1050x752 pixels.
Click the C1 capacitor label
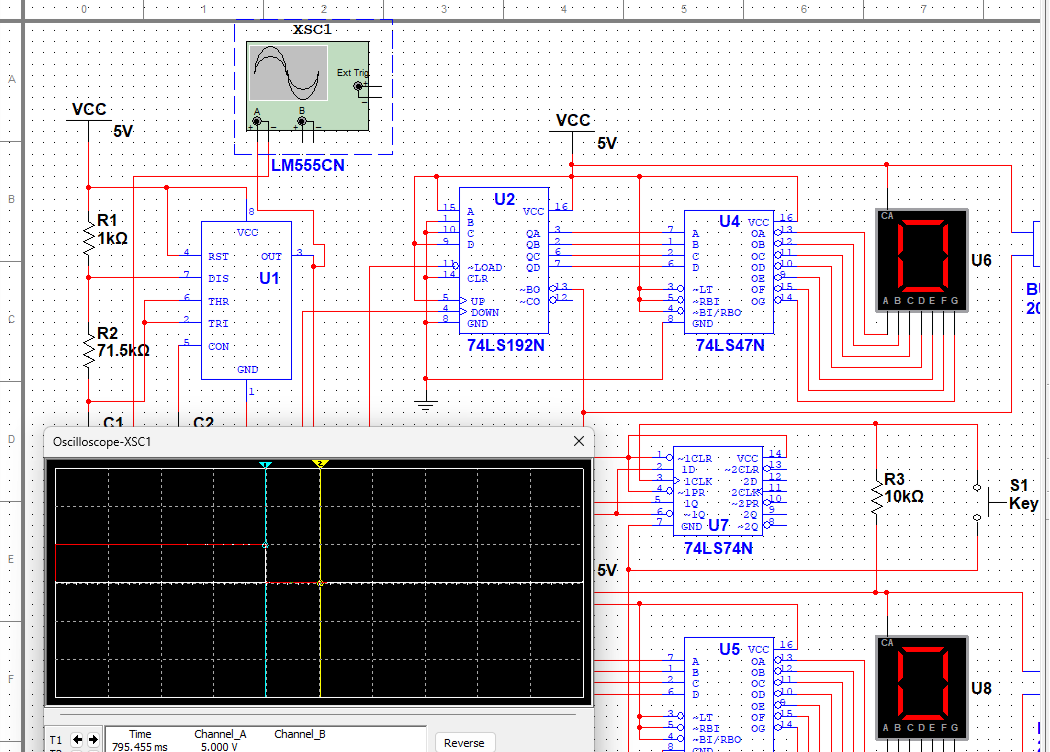[x=114, y=422]
